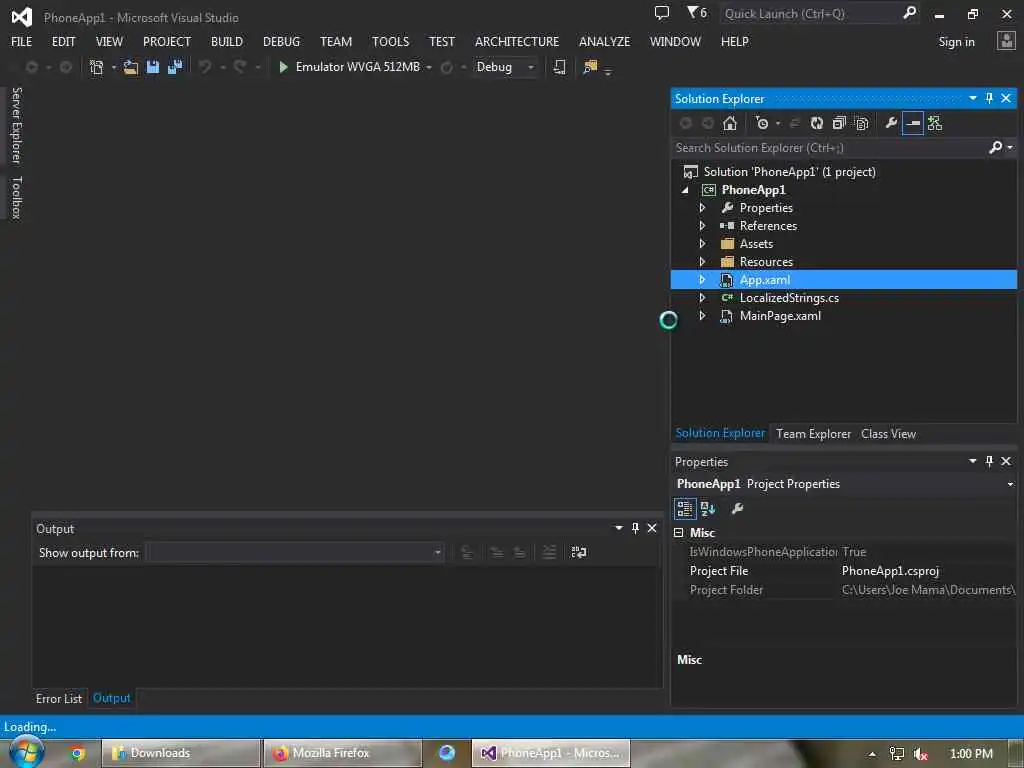
Task: Open the notifications flag icon
Action: click(x=696, y=13)
